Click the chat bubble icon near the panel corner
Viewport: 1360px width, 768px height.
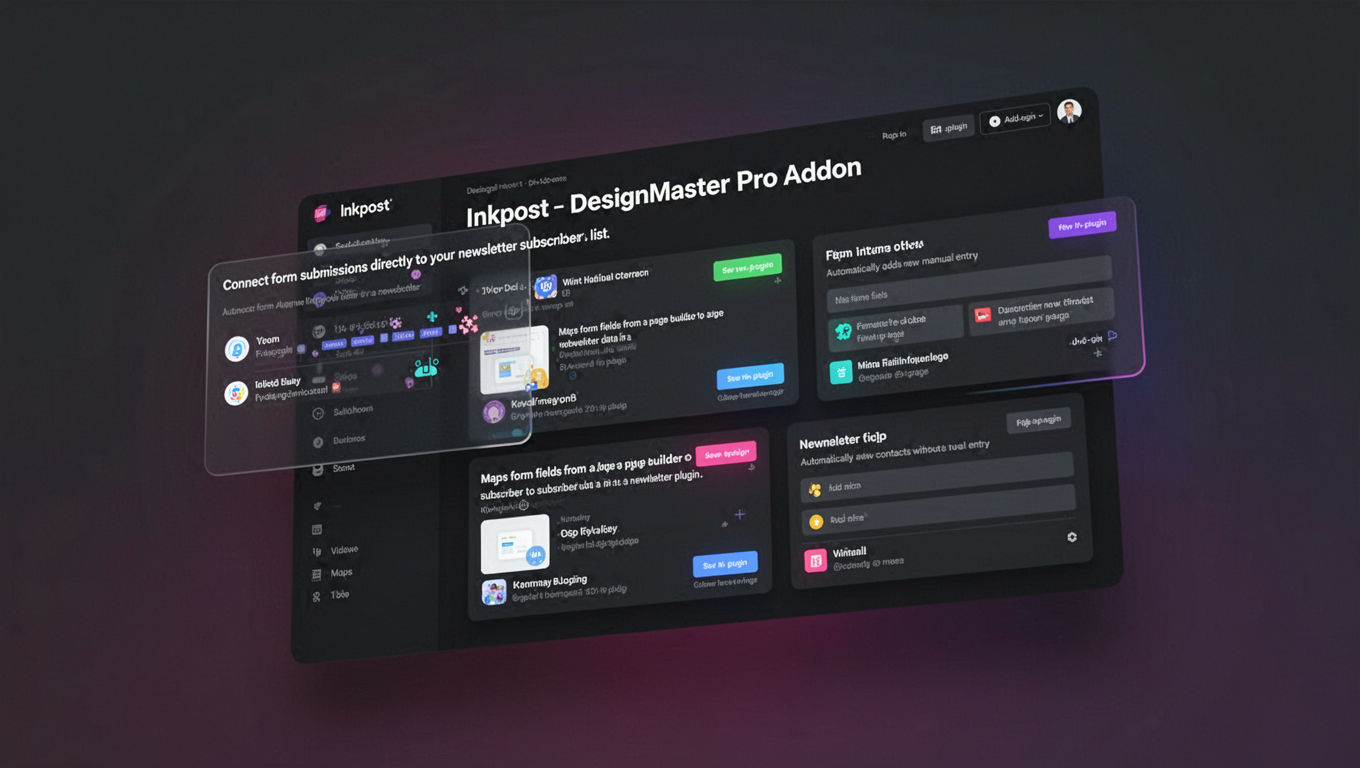(x=1111, y=337)
